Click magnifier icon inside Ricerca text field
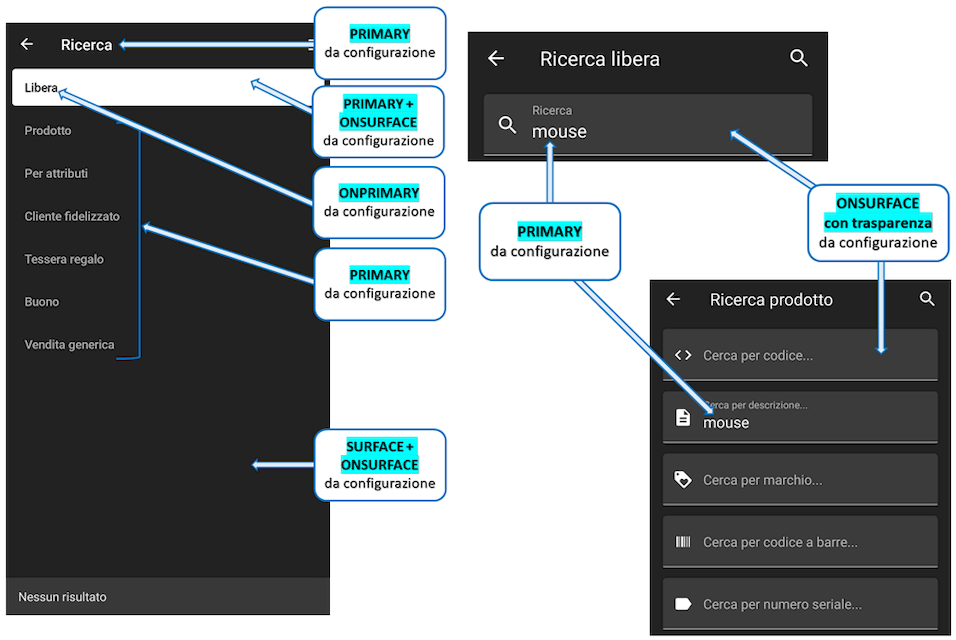956x640 pixels. (x=508, y=125)
